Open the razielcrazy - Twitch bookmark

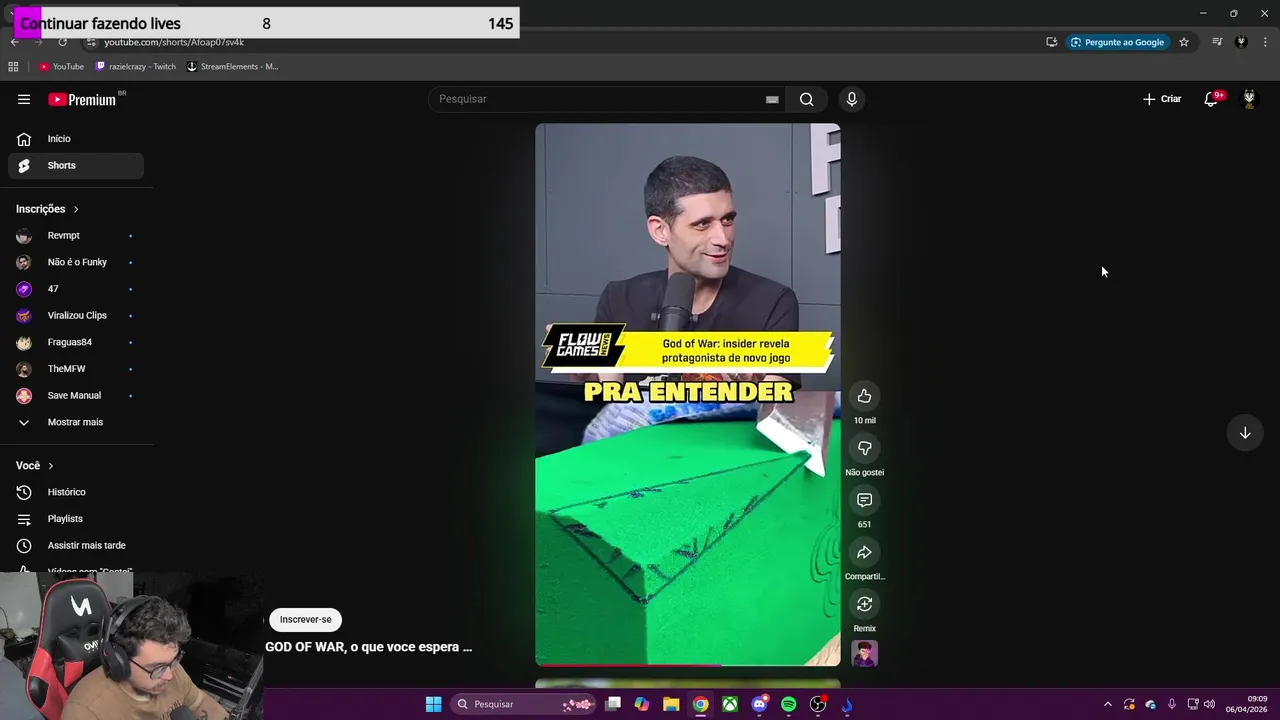(135, 67)
